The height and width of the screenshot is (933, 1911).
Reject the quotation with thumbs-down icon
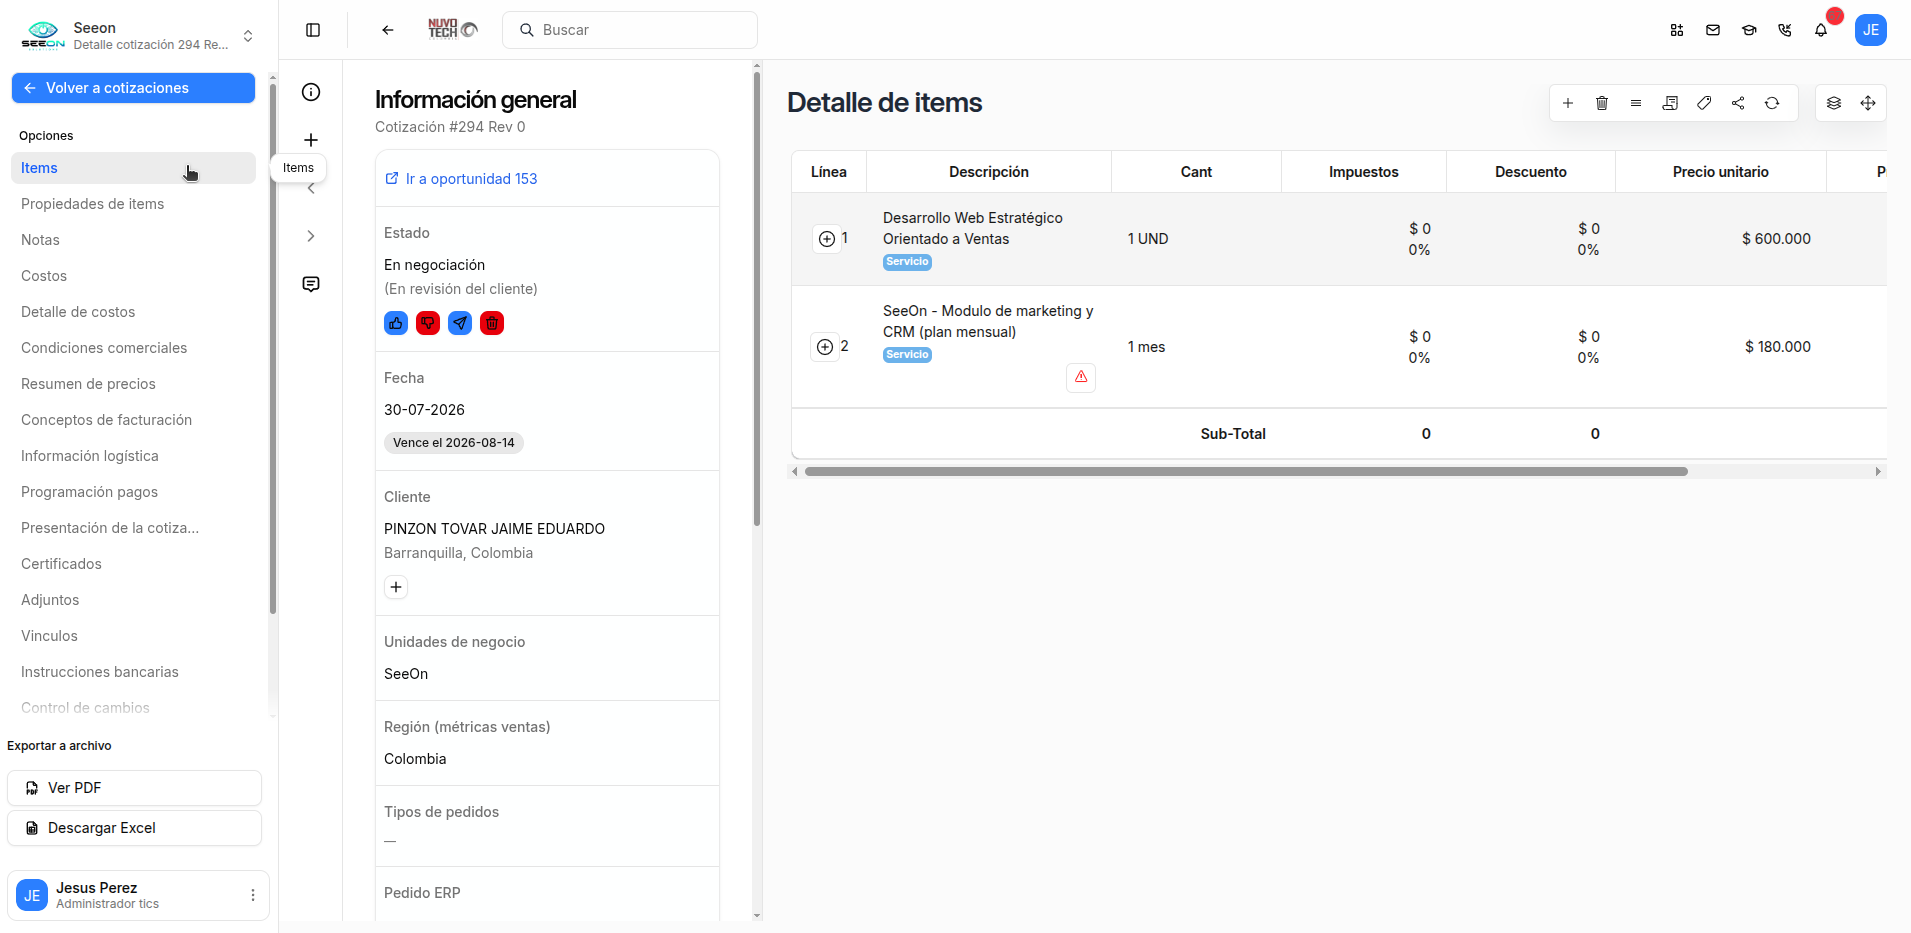(x=428, y=323)
